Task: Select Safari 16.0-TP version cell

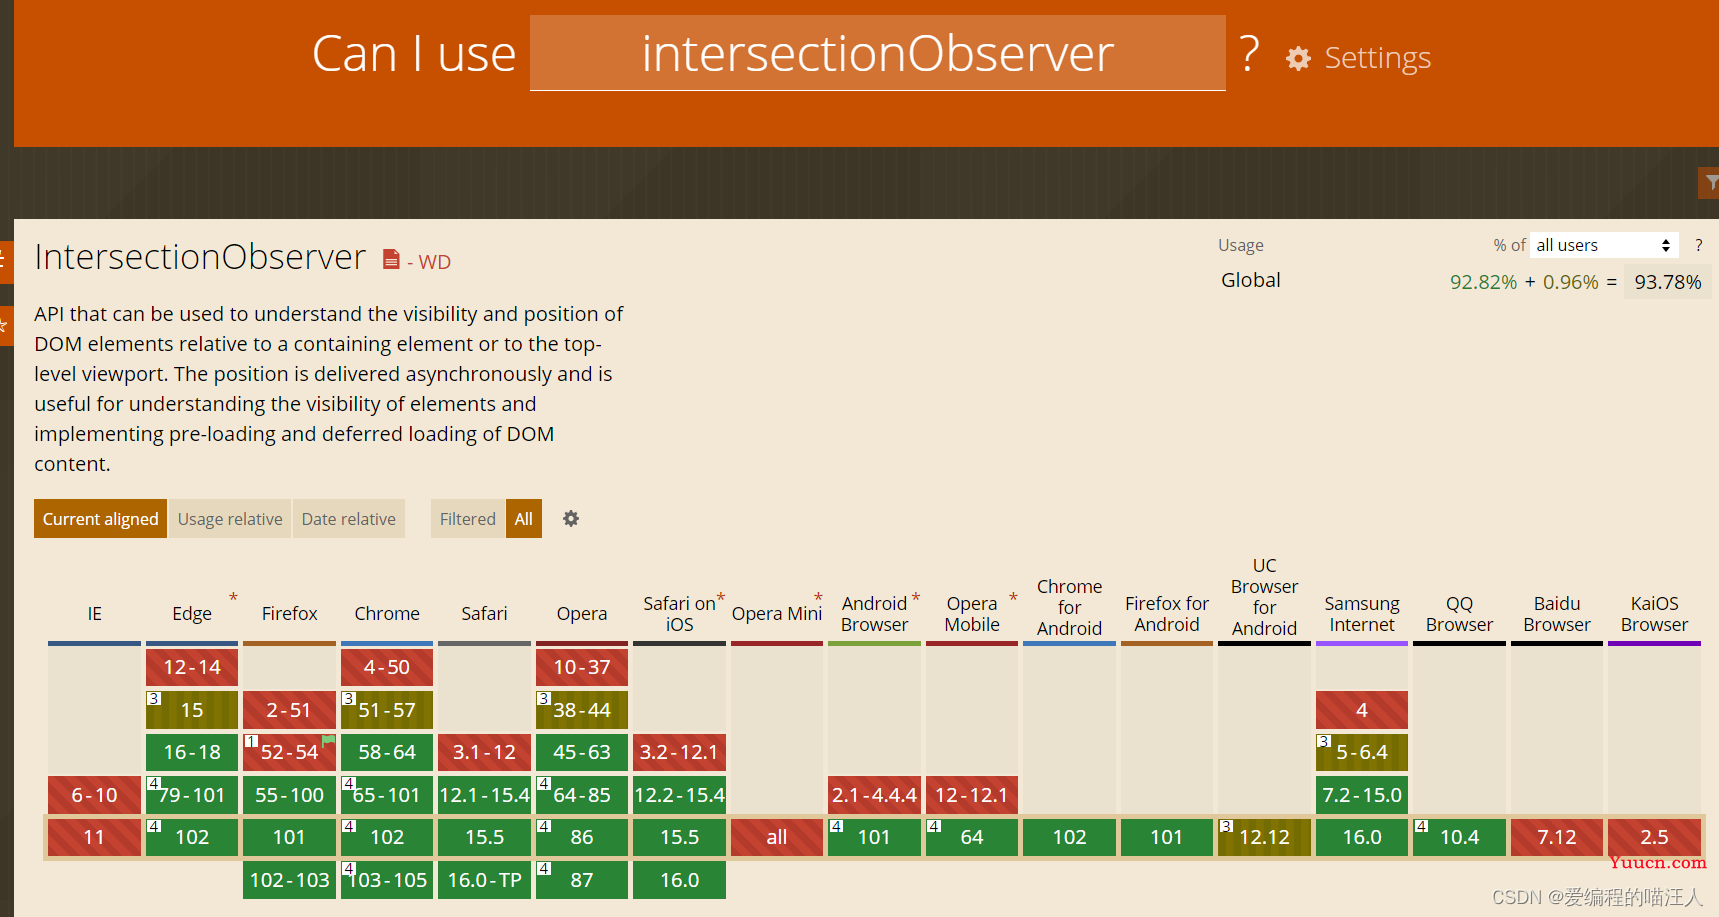Action: coord(485,880)
